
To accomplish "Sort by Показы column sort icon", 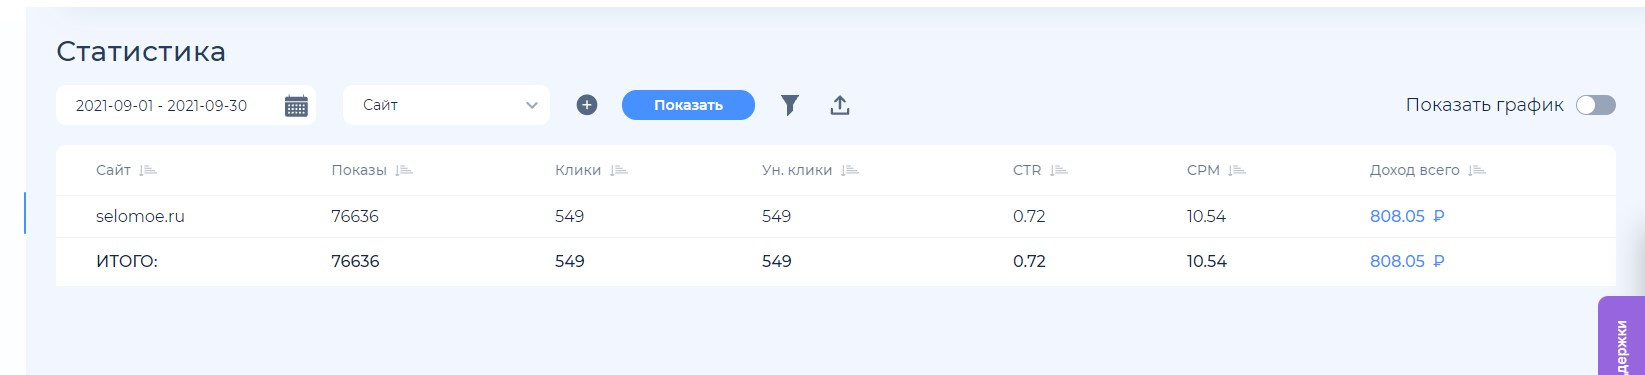I will point(404,171).
